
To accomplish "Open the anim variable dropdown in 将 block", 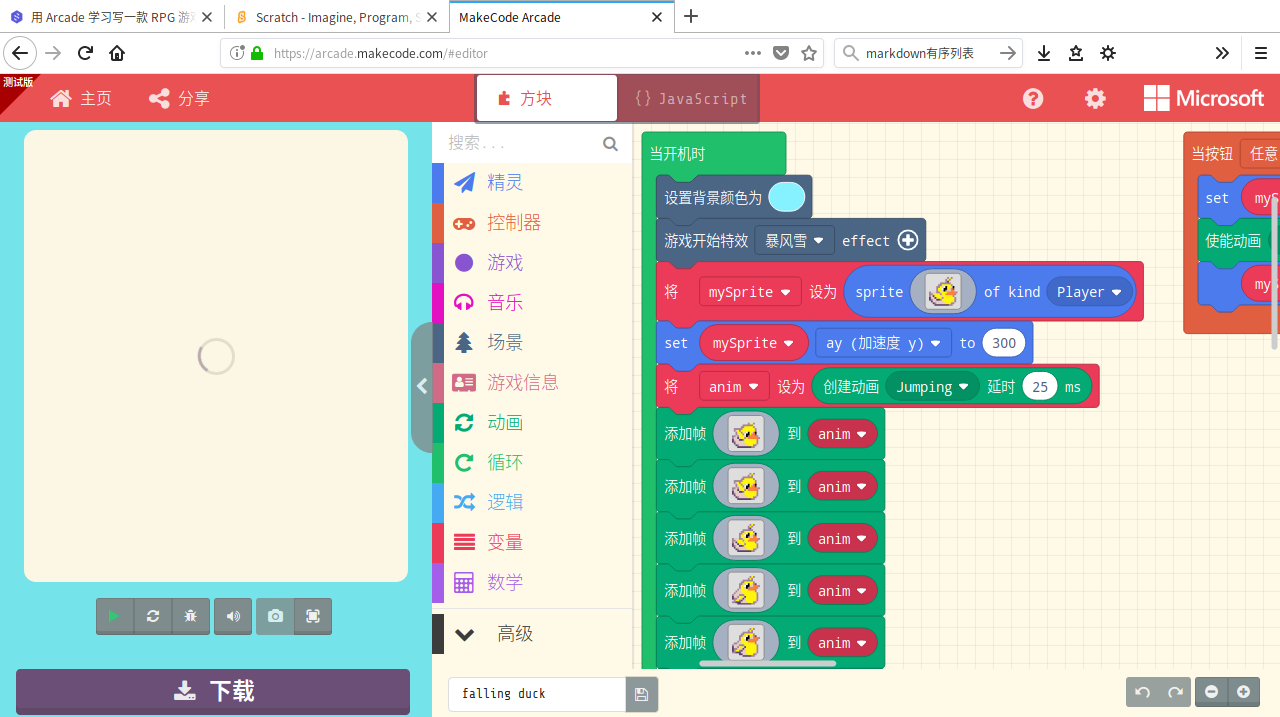I will coord(734,387).
